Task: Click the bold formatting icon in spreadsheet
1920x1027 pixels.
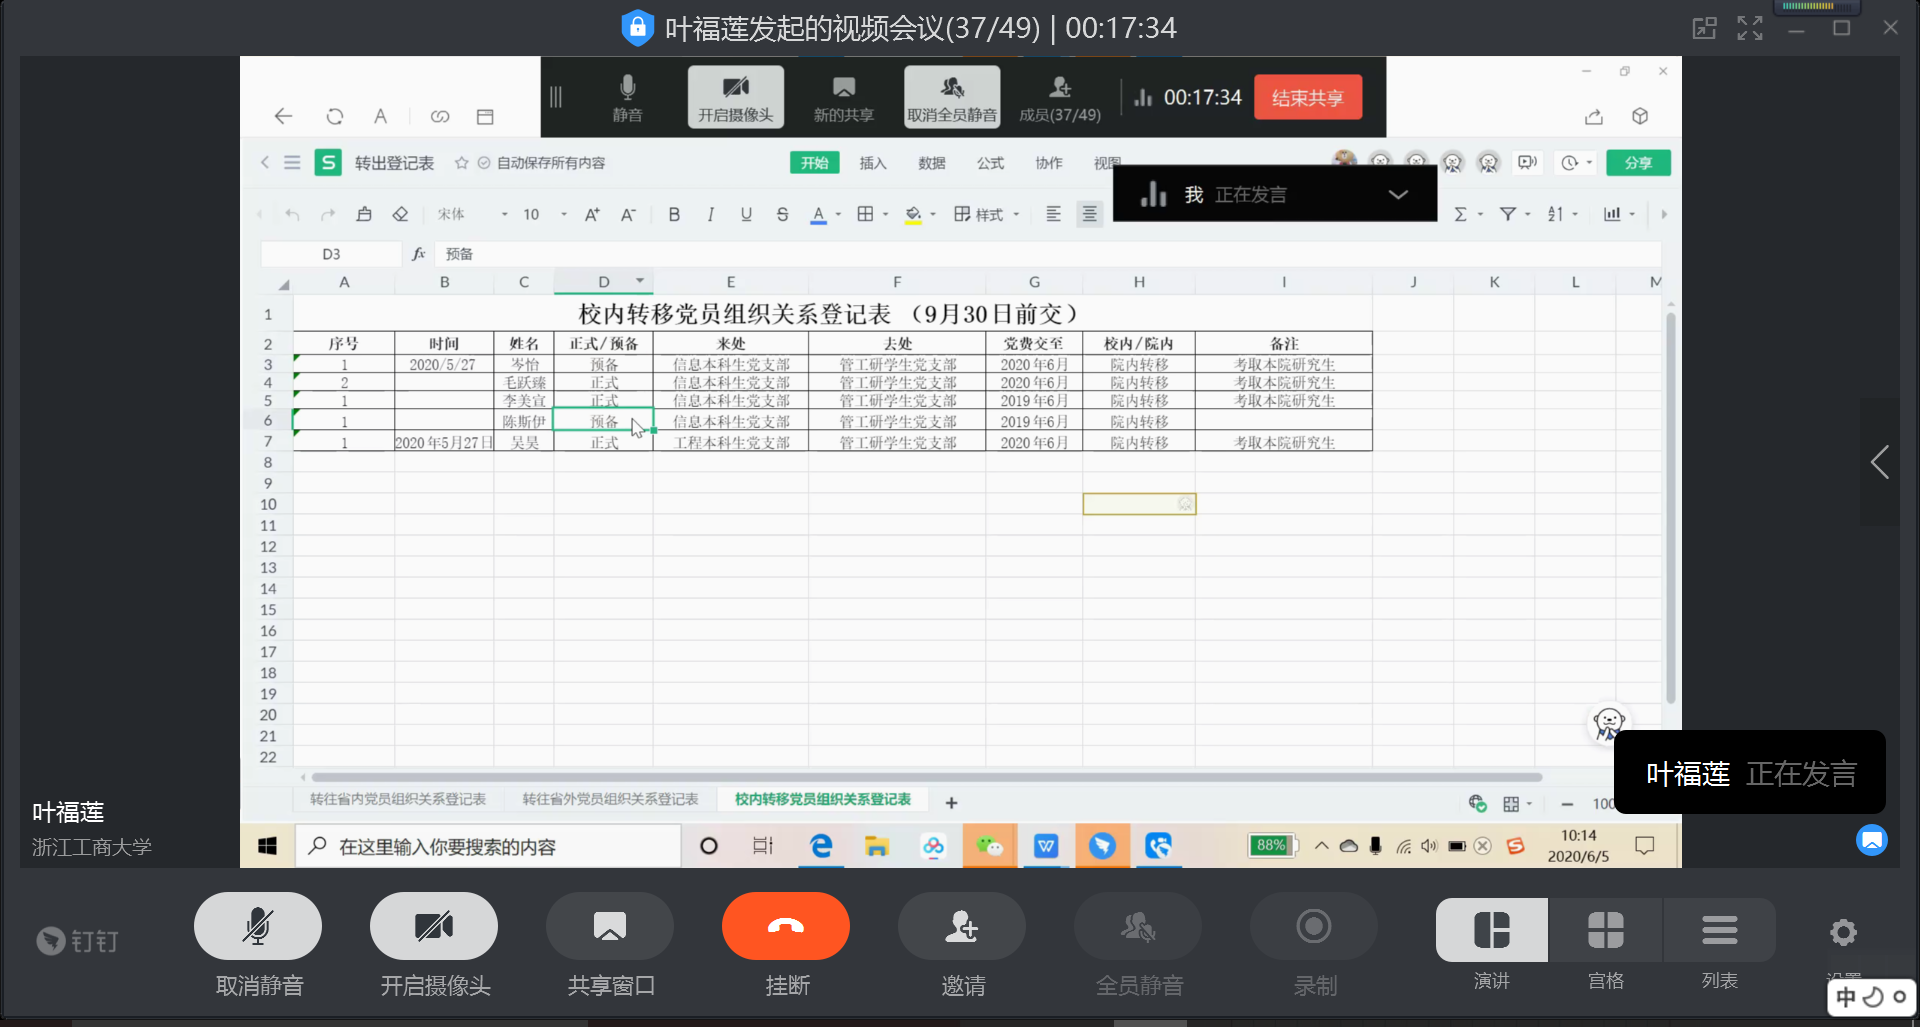Action: tap(674, 214)
